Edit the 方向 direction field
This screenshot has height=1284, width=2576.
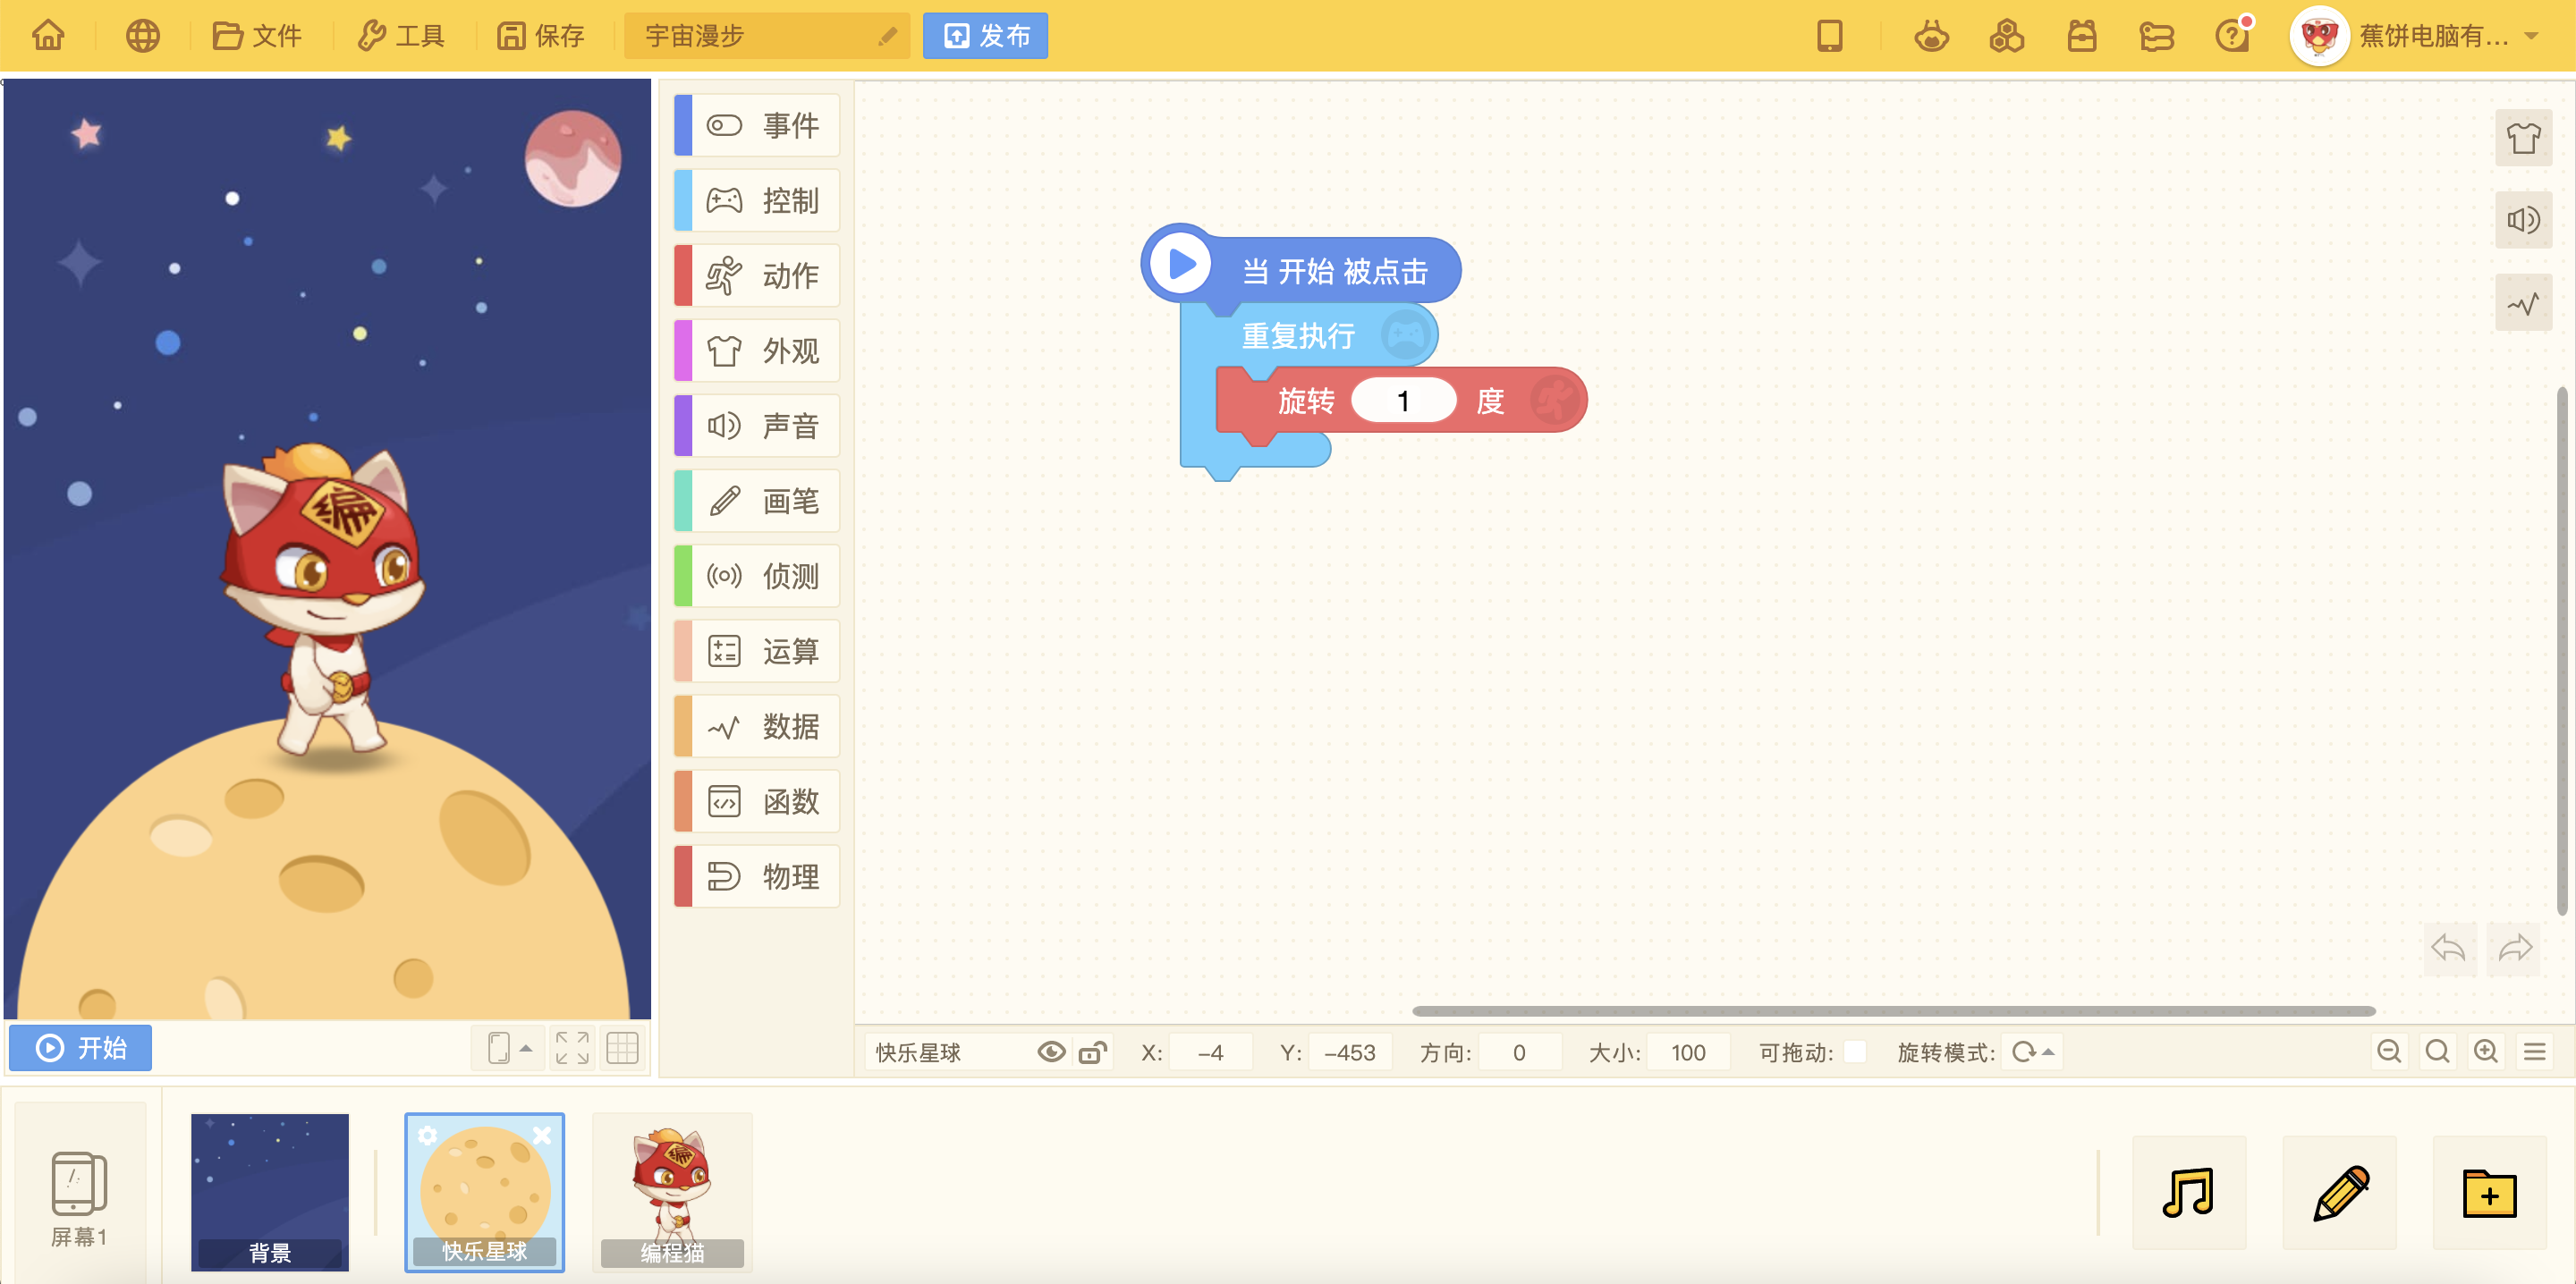coord(1519,1052)
